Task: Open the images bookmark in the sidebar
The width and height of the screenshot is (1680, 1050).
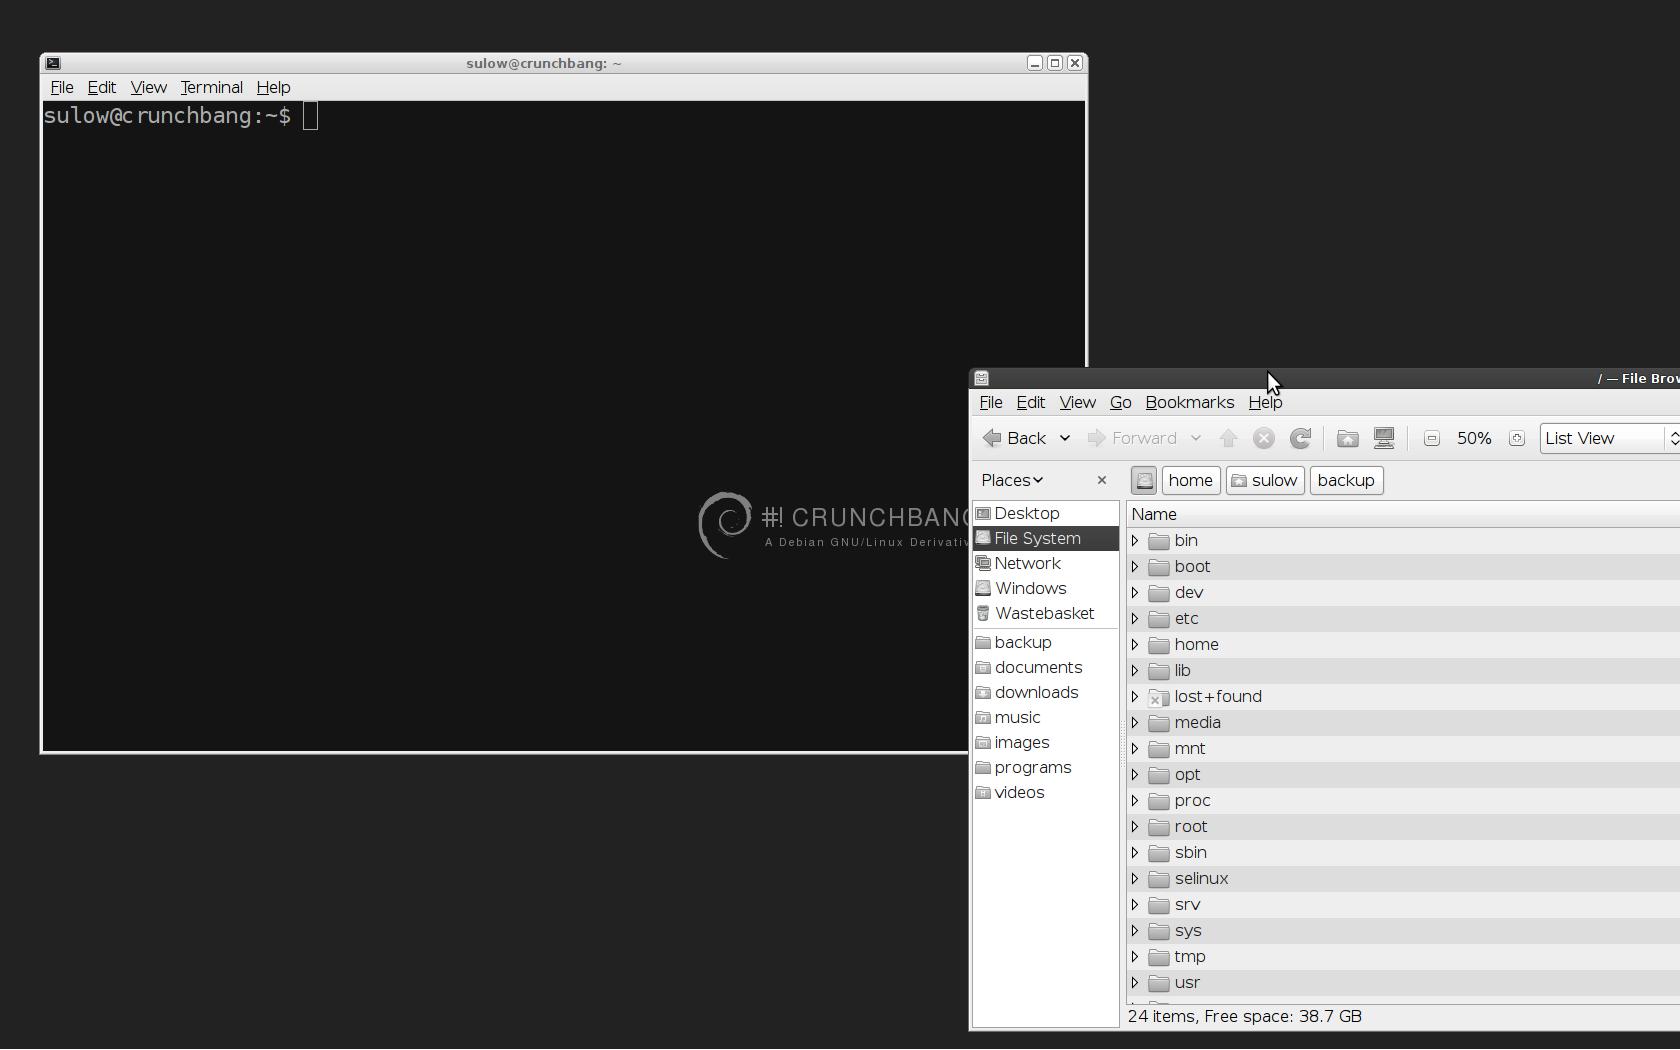Action: pos(1045,742)
